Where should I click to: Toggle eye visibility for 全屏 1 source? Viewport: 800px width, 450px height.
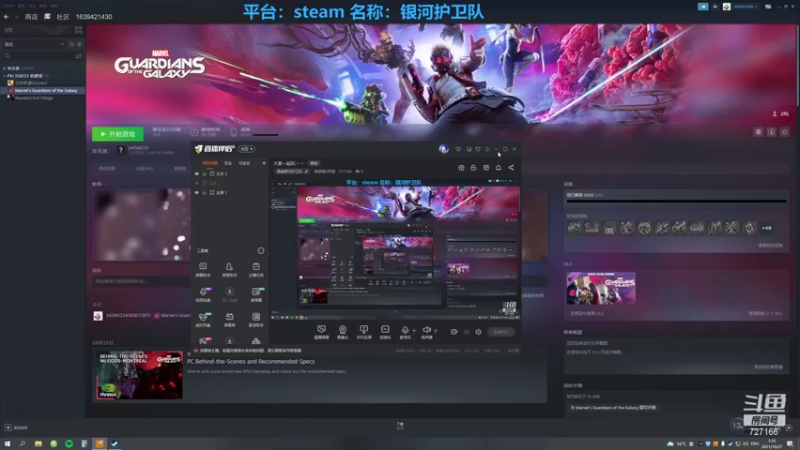pos(197,192)
